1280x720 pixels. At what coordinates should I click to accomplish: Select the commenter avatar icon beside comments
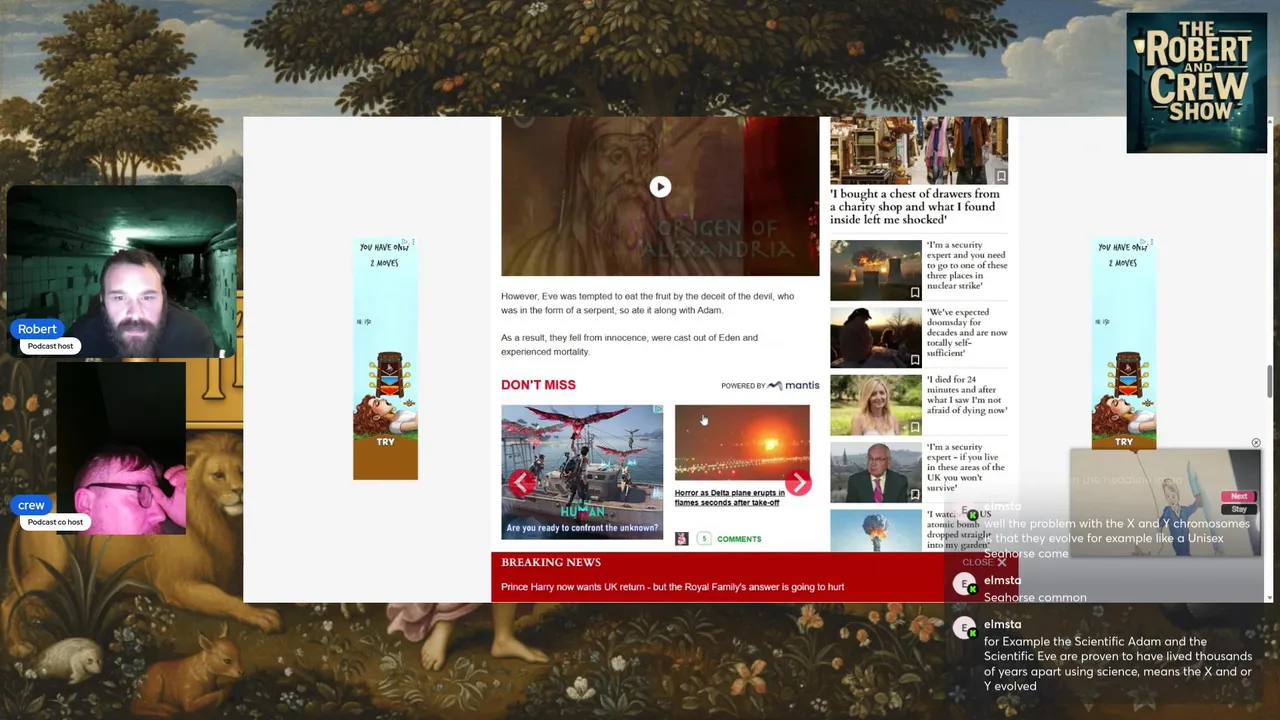tap(682, 539)
